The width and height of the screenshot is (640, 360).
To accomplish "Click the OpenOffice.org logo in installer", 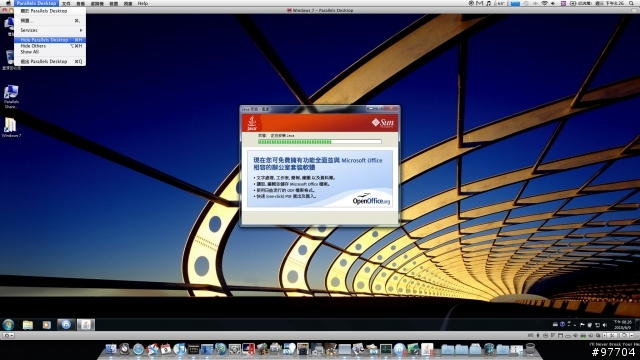I will [371, 200].
